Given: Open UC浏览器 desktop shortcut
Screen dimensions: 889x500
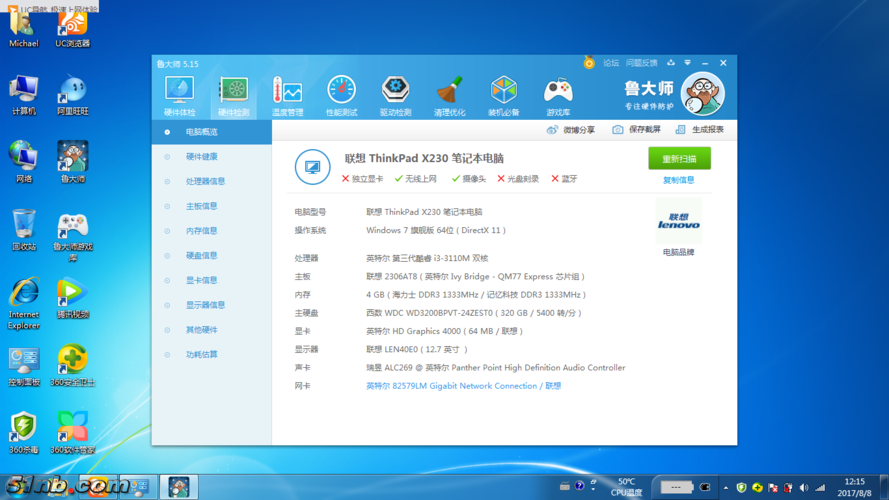Looking at the screenshot, I should pos(73,29).
